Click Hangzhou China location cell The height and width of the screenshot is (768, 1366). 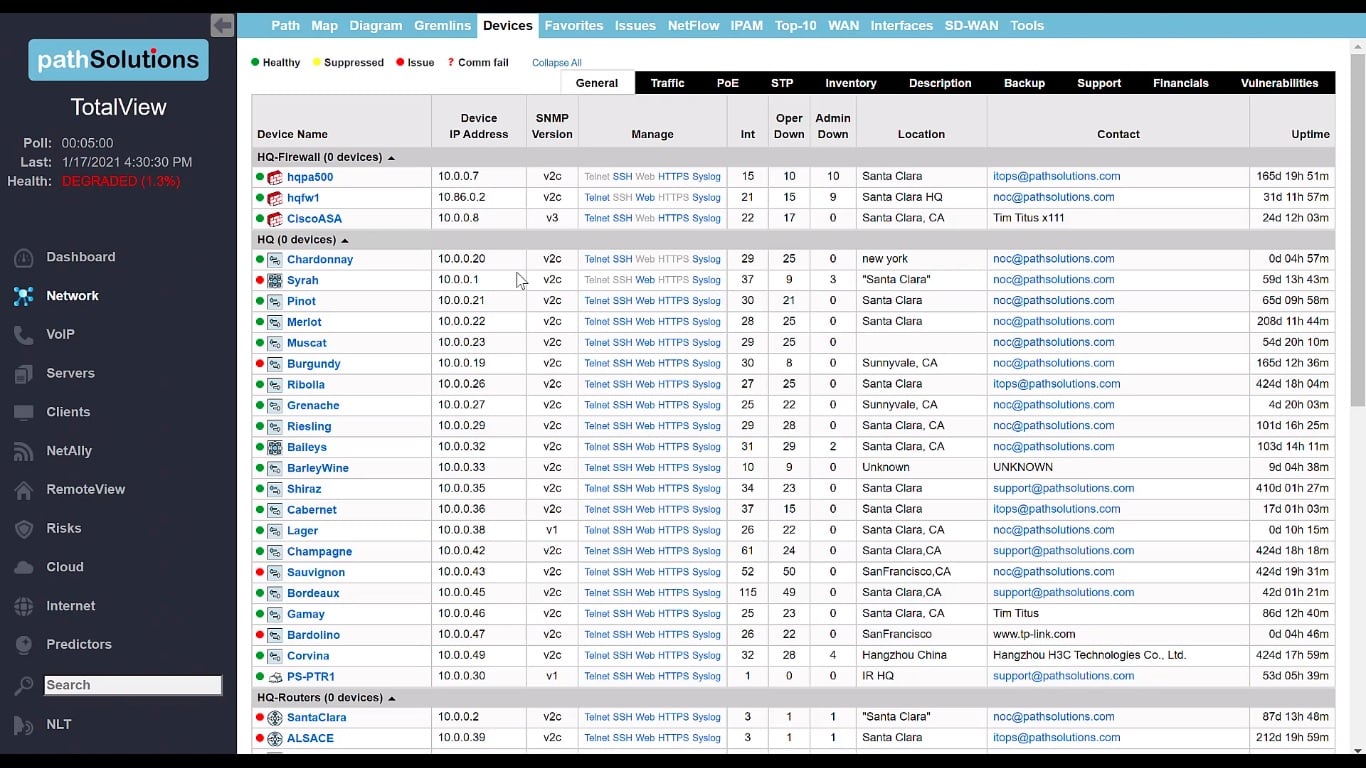pyautogui.click(x=904, y=656)
